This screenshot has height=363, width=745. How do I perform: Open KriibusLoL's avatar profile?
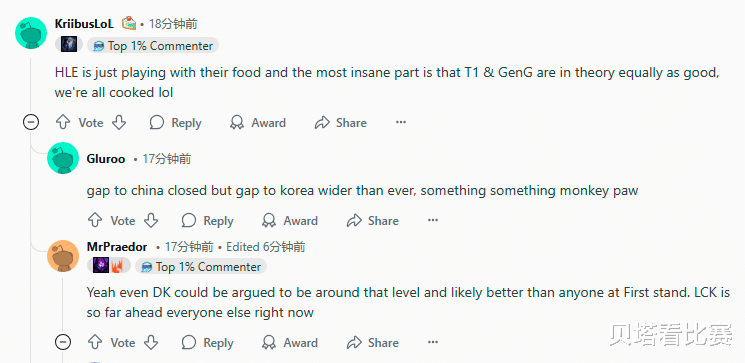[31, 33]
